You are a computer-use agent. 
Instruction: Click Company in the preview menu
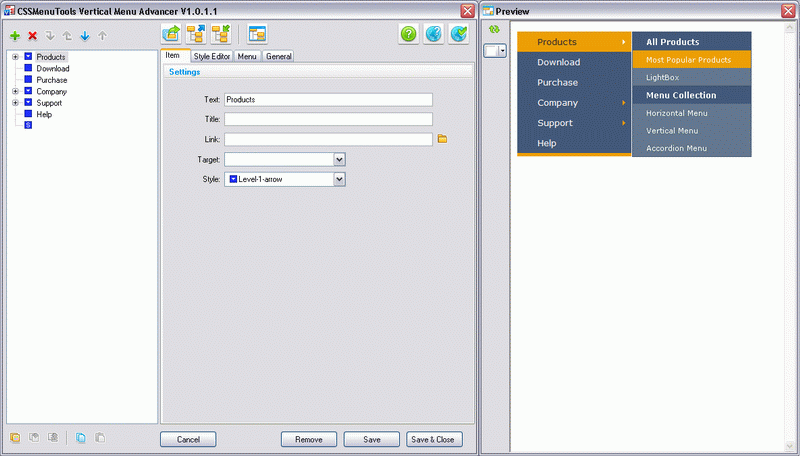point(574,103)
